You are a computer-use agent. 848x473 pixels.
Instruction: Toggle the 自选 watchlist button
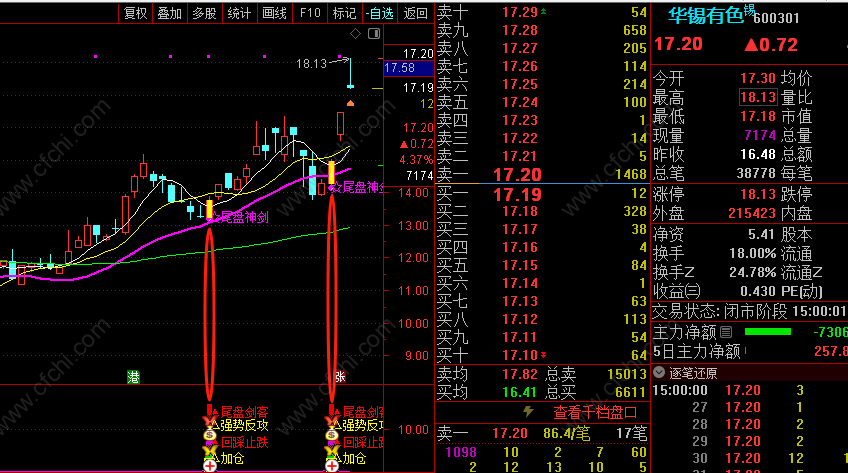click(x=380, y=13)
